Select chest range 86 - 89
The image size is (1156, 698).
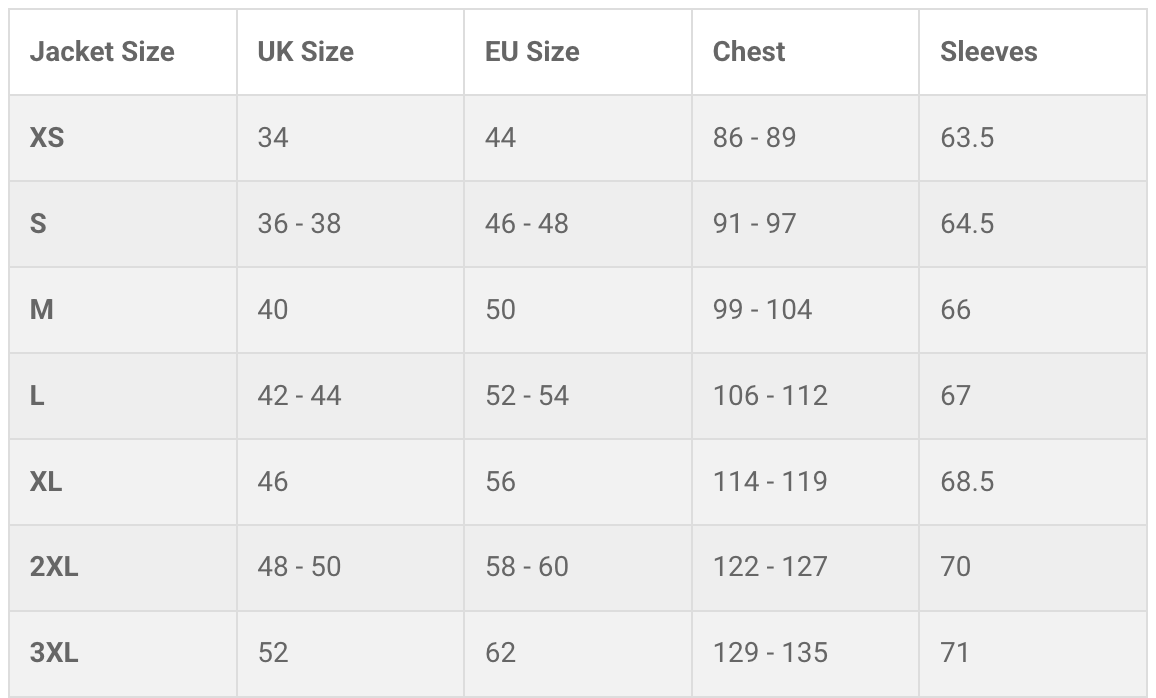tap(754, 137)
